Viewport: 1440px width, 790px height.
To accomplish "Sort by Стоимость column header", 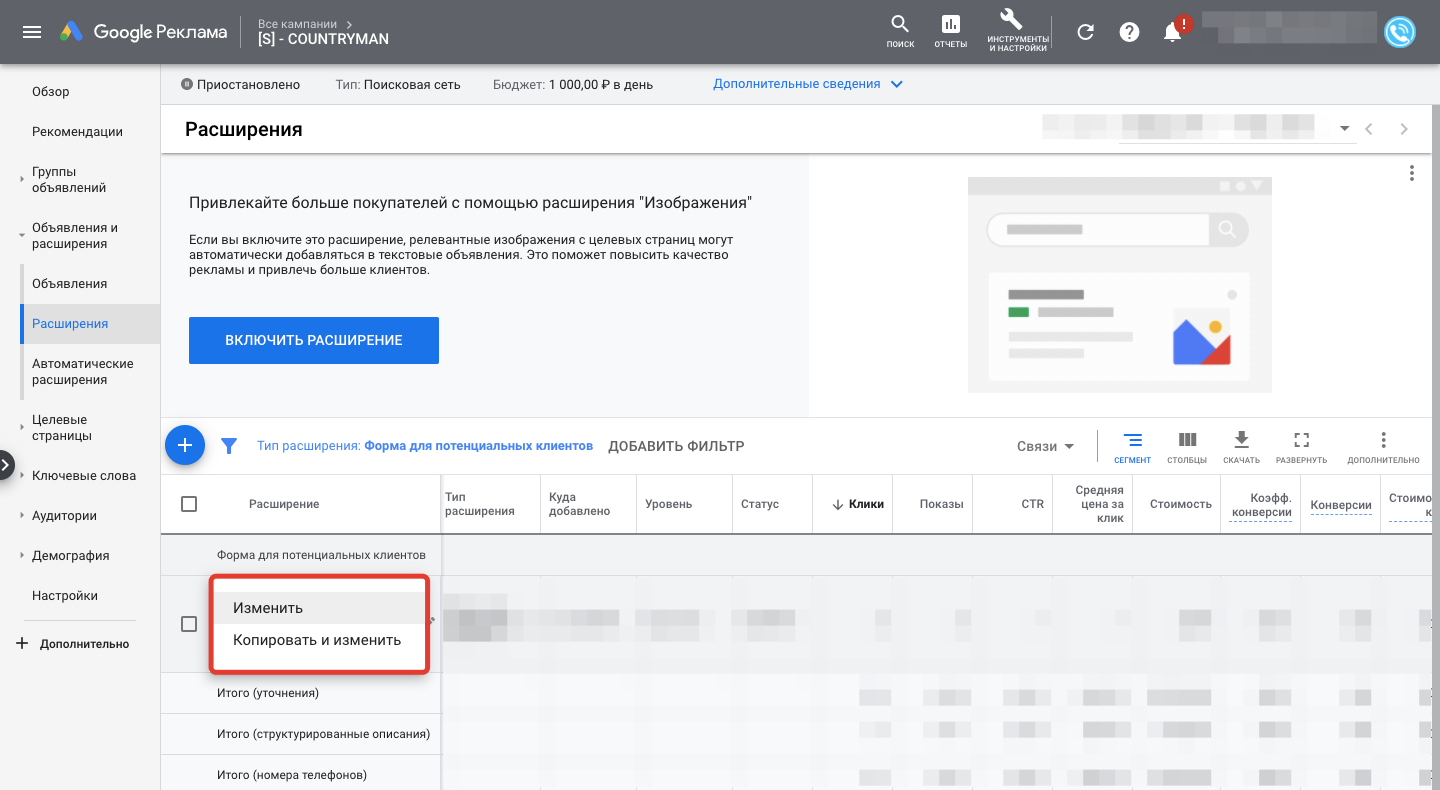I will pyautogui.click(x=1180, y=504).
